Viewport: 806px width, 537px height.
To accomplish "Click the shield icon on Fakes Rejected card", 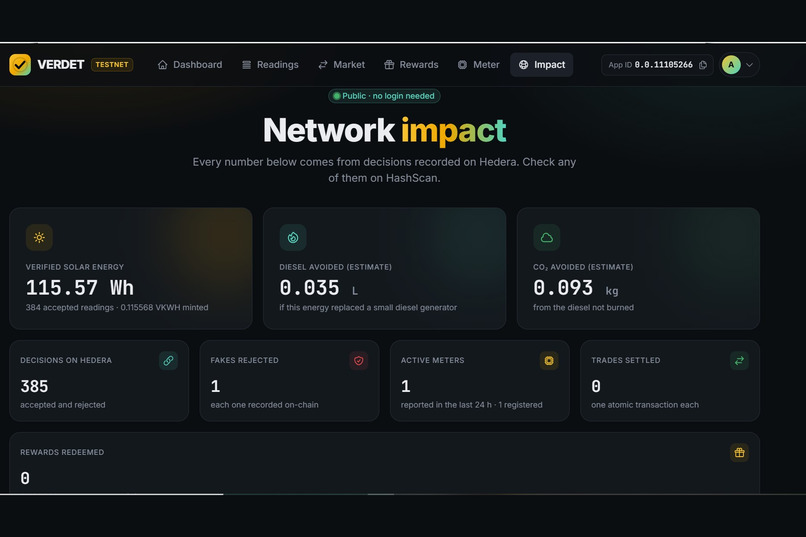I will (359, 361).
